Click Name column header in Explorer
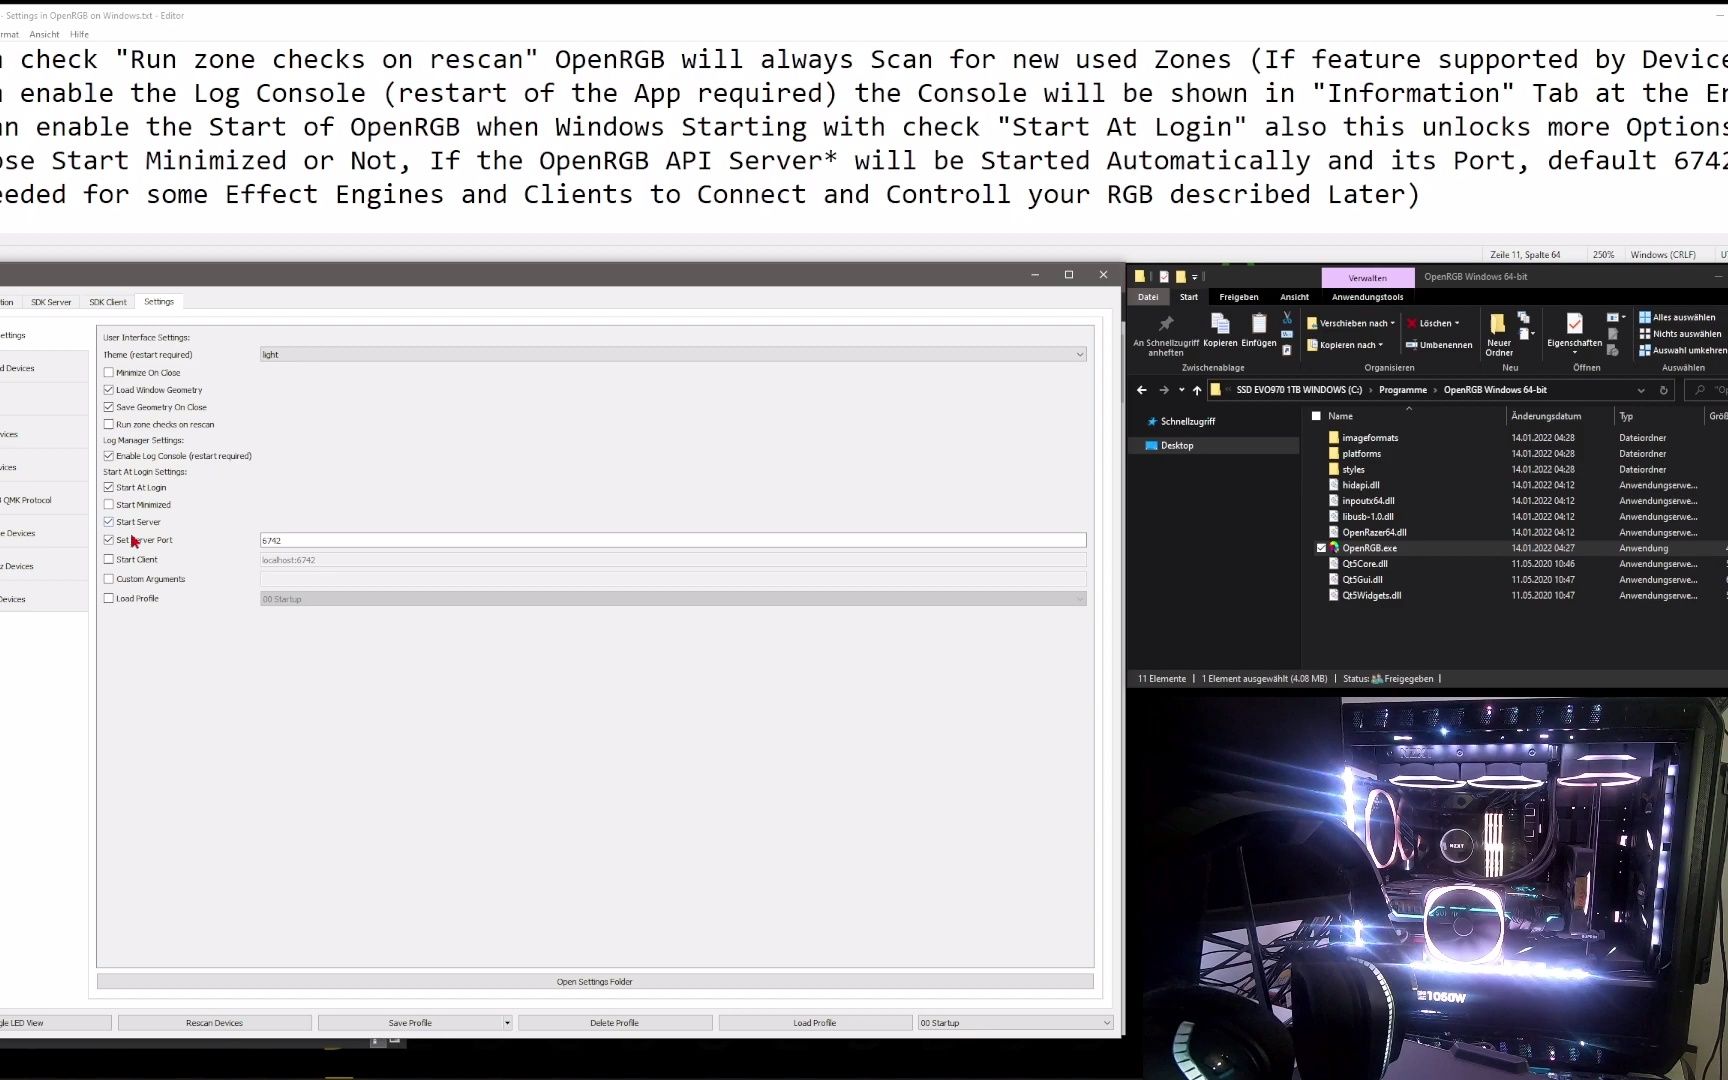This screenshot has height=1080, width=1728. click(1340, 416)
